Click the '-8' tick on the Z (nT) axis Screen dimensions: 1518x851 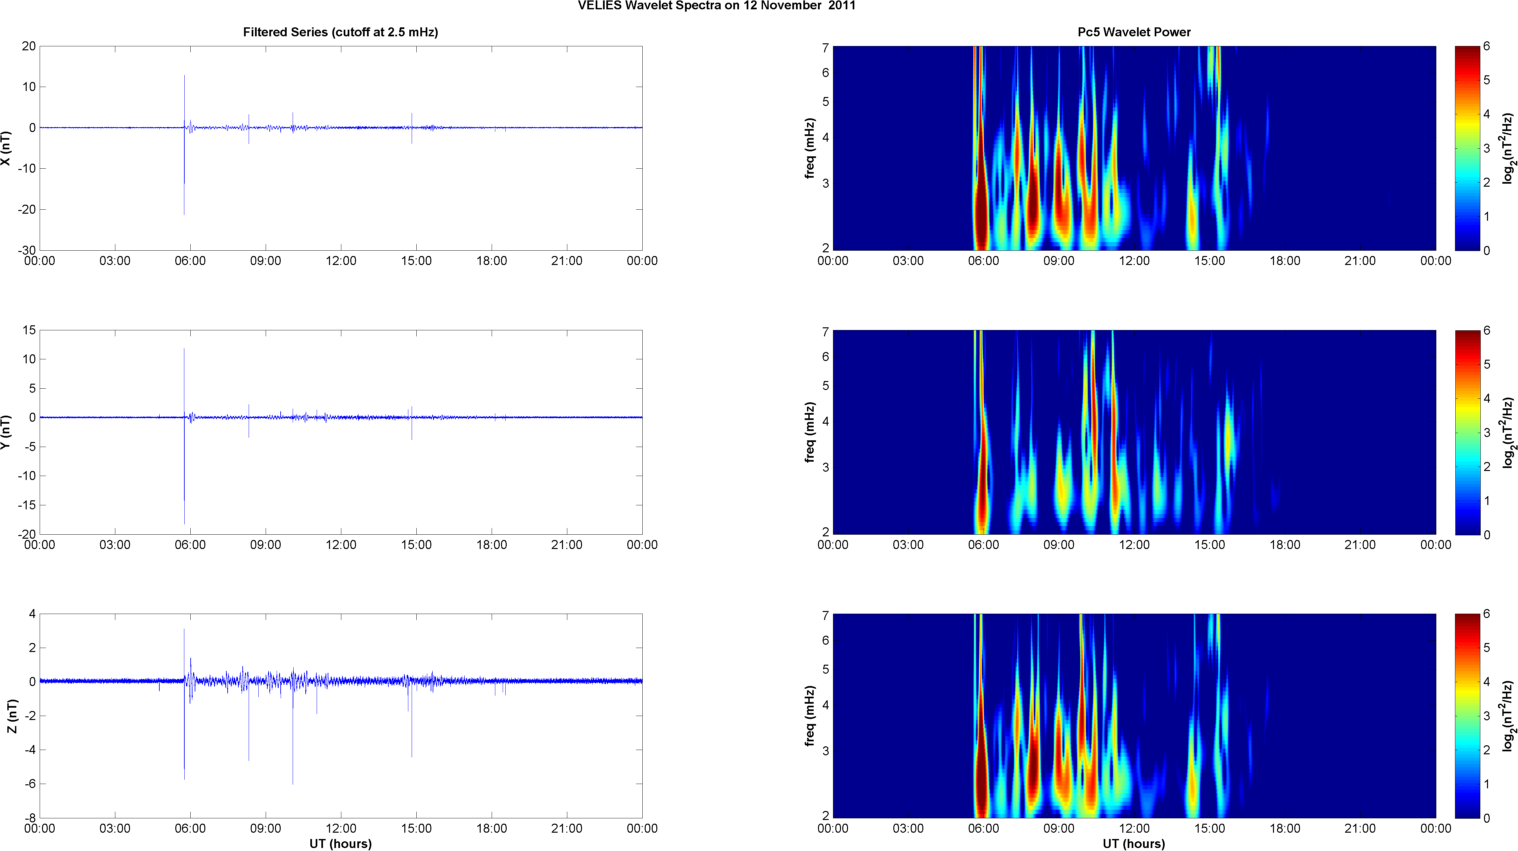[30, 818]
